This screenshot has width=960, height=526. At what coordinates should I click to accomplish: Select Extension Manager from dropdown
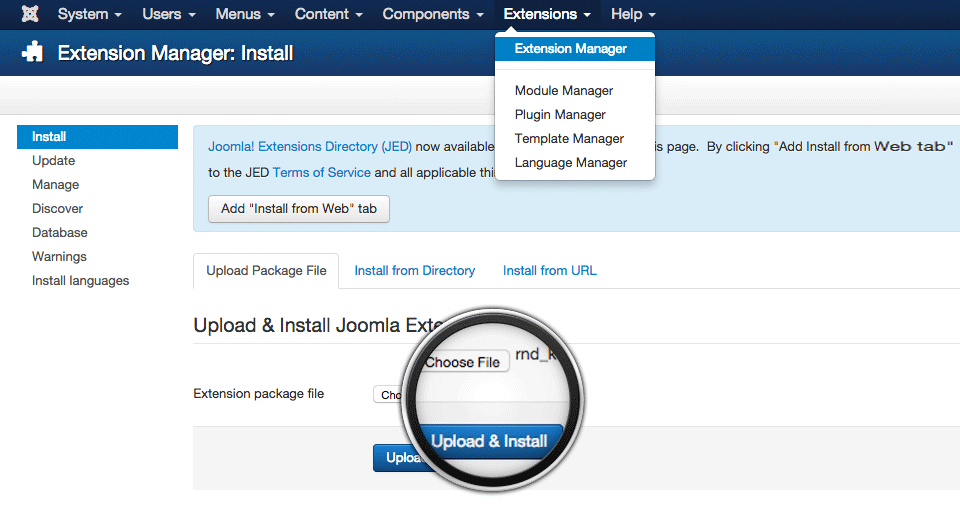574,48
